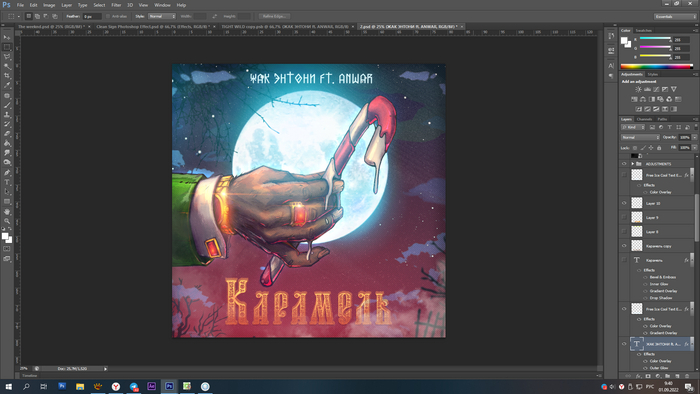Viewport: 700px width, 394px height.
Task: Open the History panel icon
Action: coord(611,36)
